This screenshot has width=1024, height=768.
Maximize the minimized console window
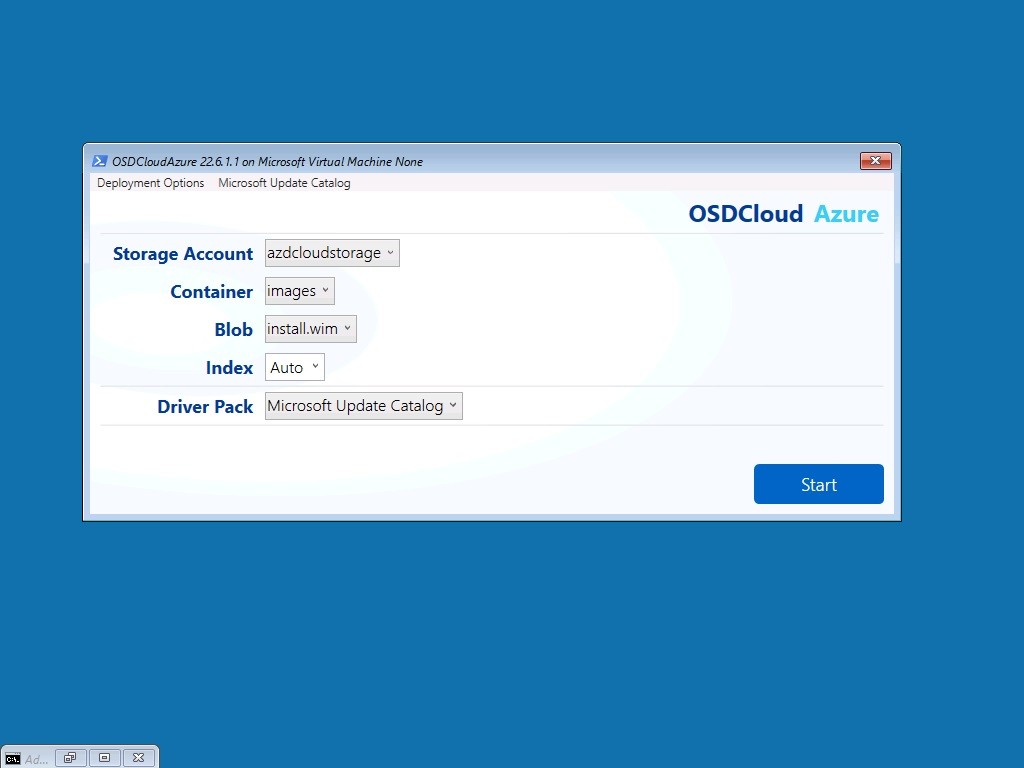coord(104,758)
